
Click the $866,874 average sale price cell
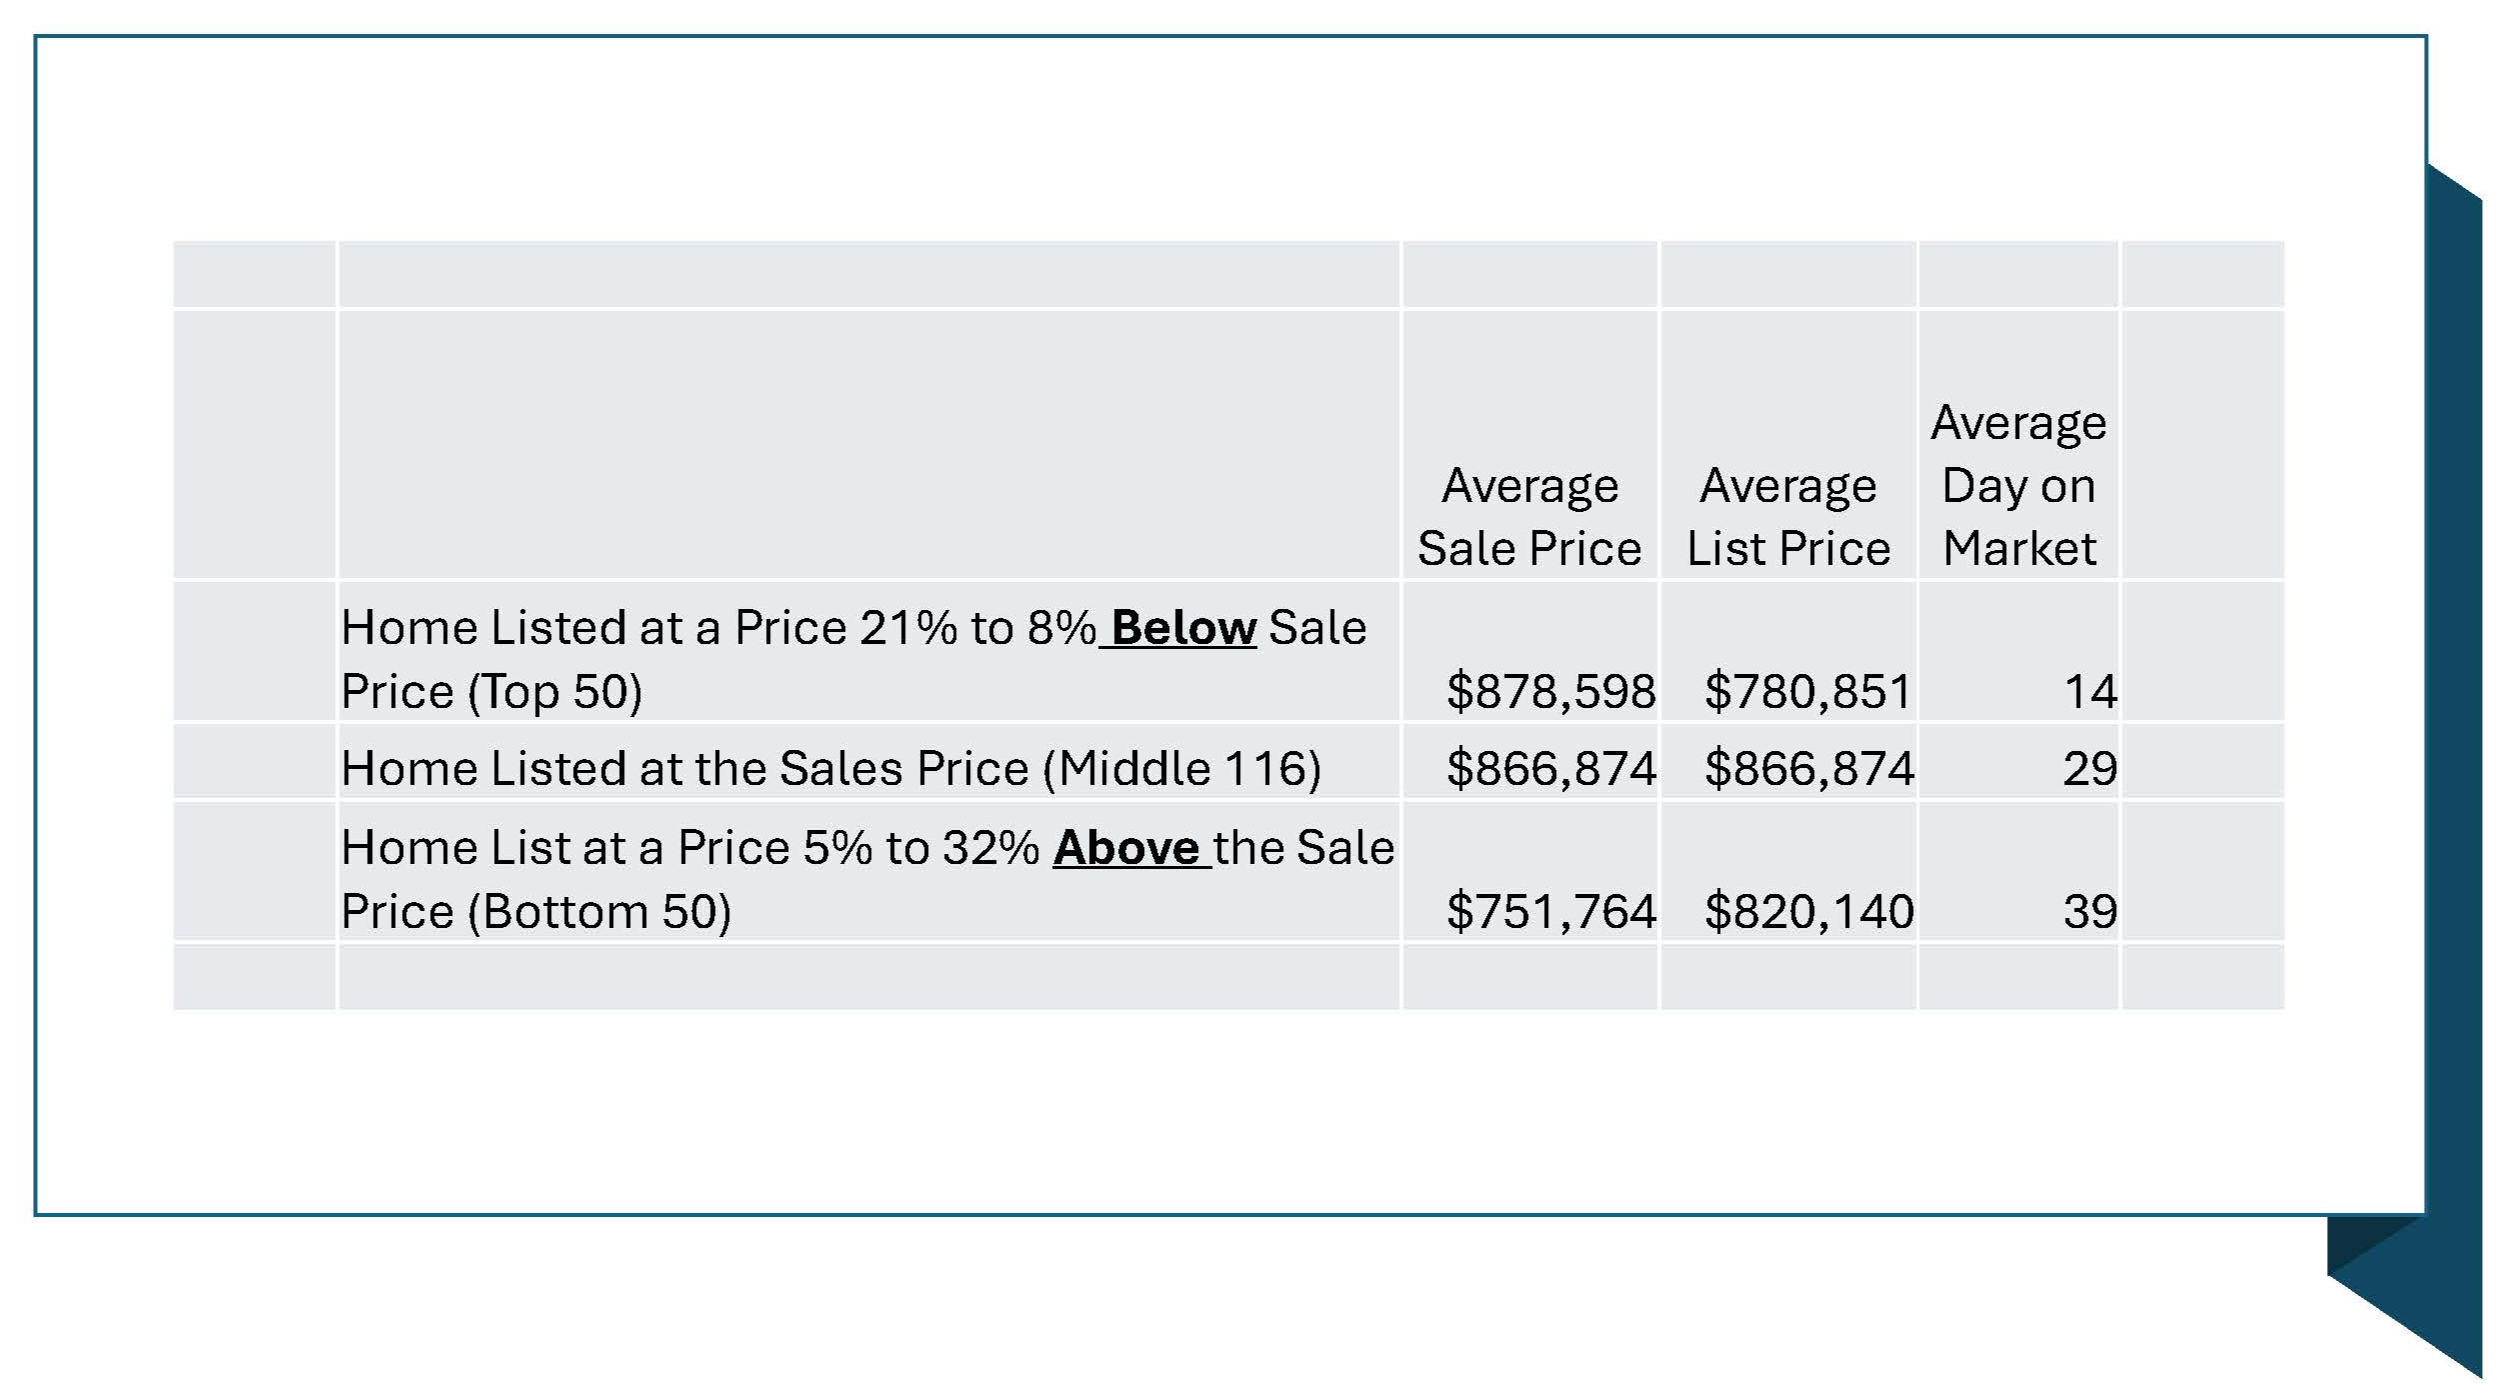point(1551,769)
